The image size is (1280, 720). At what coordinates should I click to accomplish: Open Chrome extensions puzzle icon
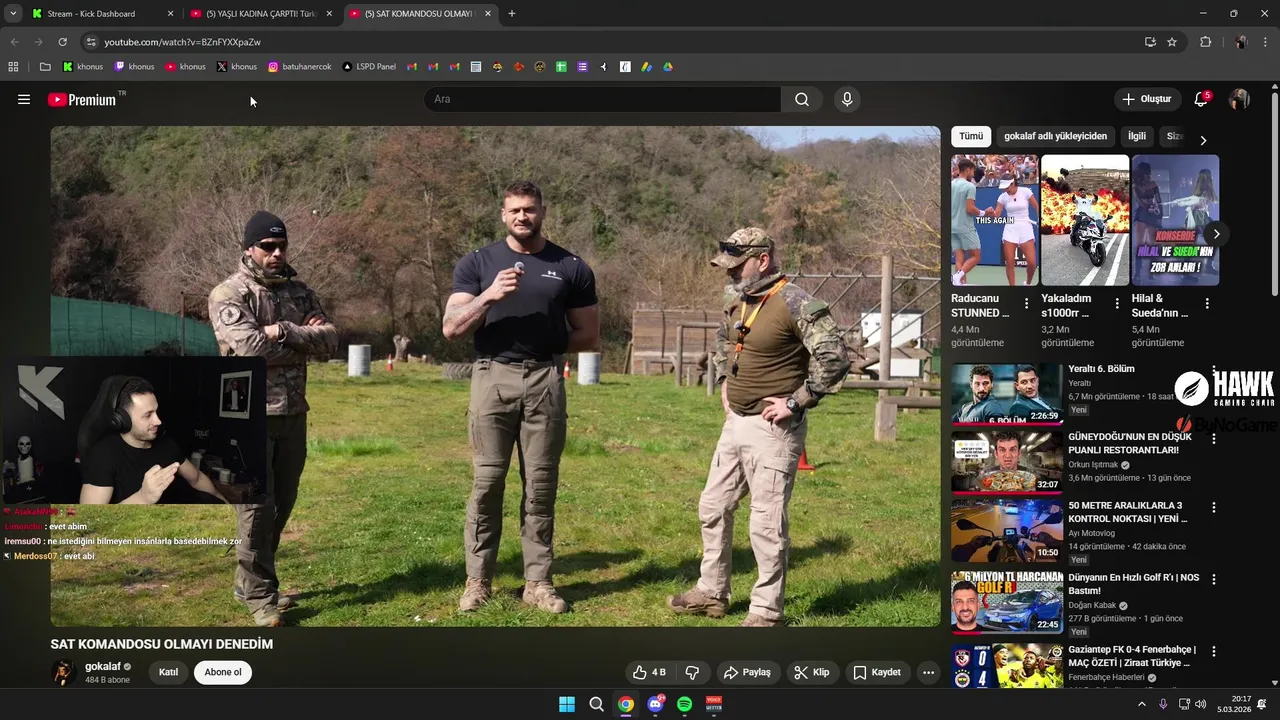[1205, 42]
